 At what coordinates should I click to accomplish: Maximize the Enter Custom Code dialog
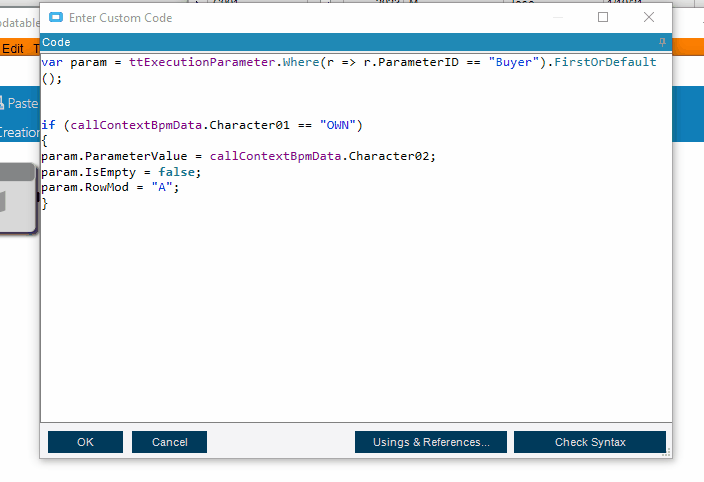[603, 17]
